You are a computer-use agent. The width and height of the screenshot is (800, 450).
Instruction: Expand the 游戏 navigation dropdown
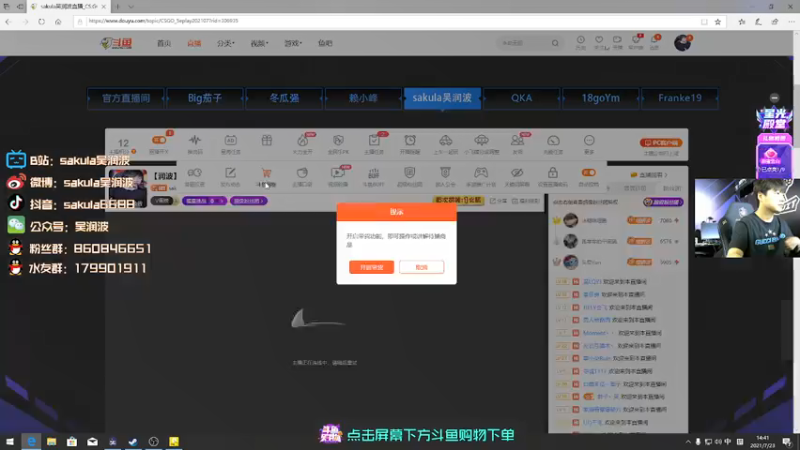pyautogui.click(x=293, y=43)
